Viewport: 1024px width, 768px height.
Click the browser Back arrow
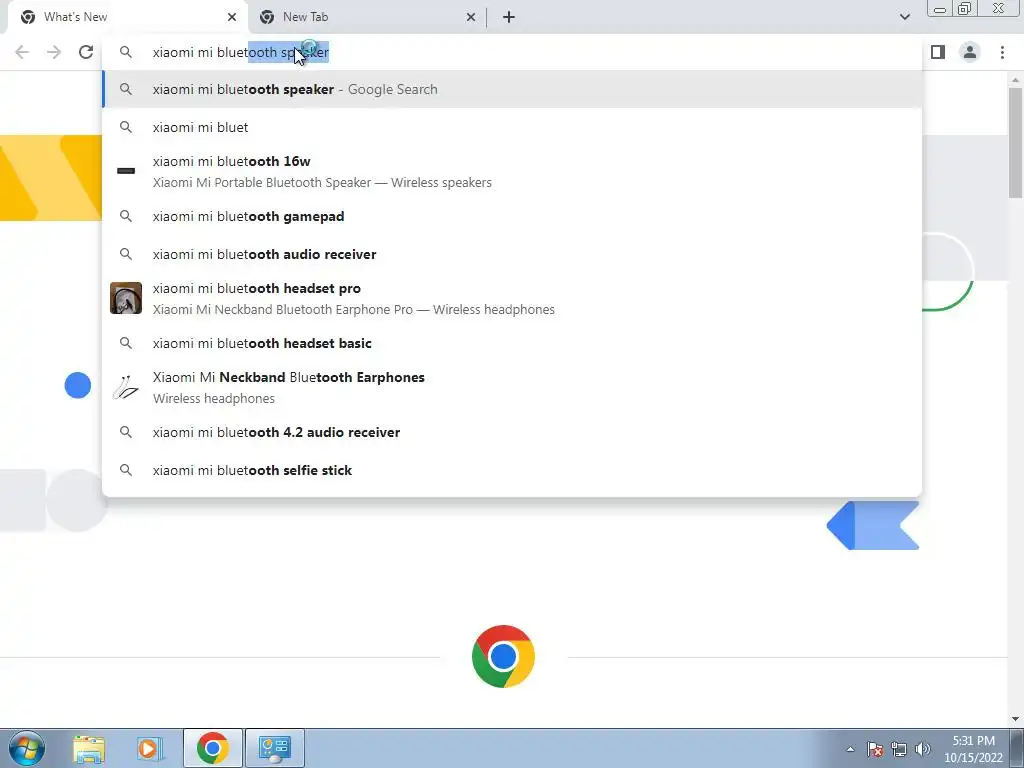tap(22, 52)
